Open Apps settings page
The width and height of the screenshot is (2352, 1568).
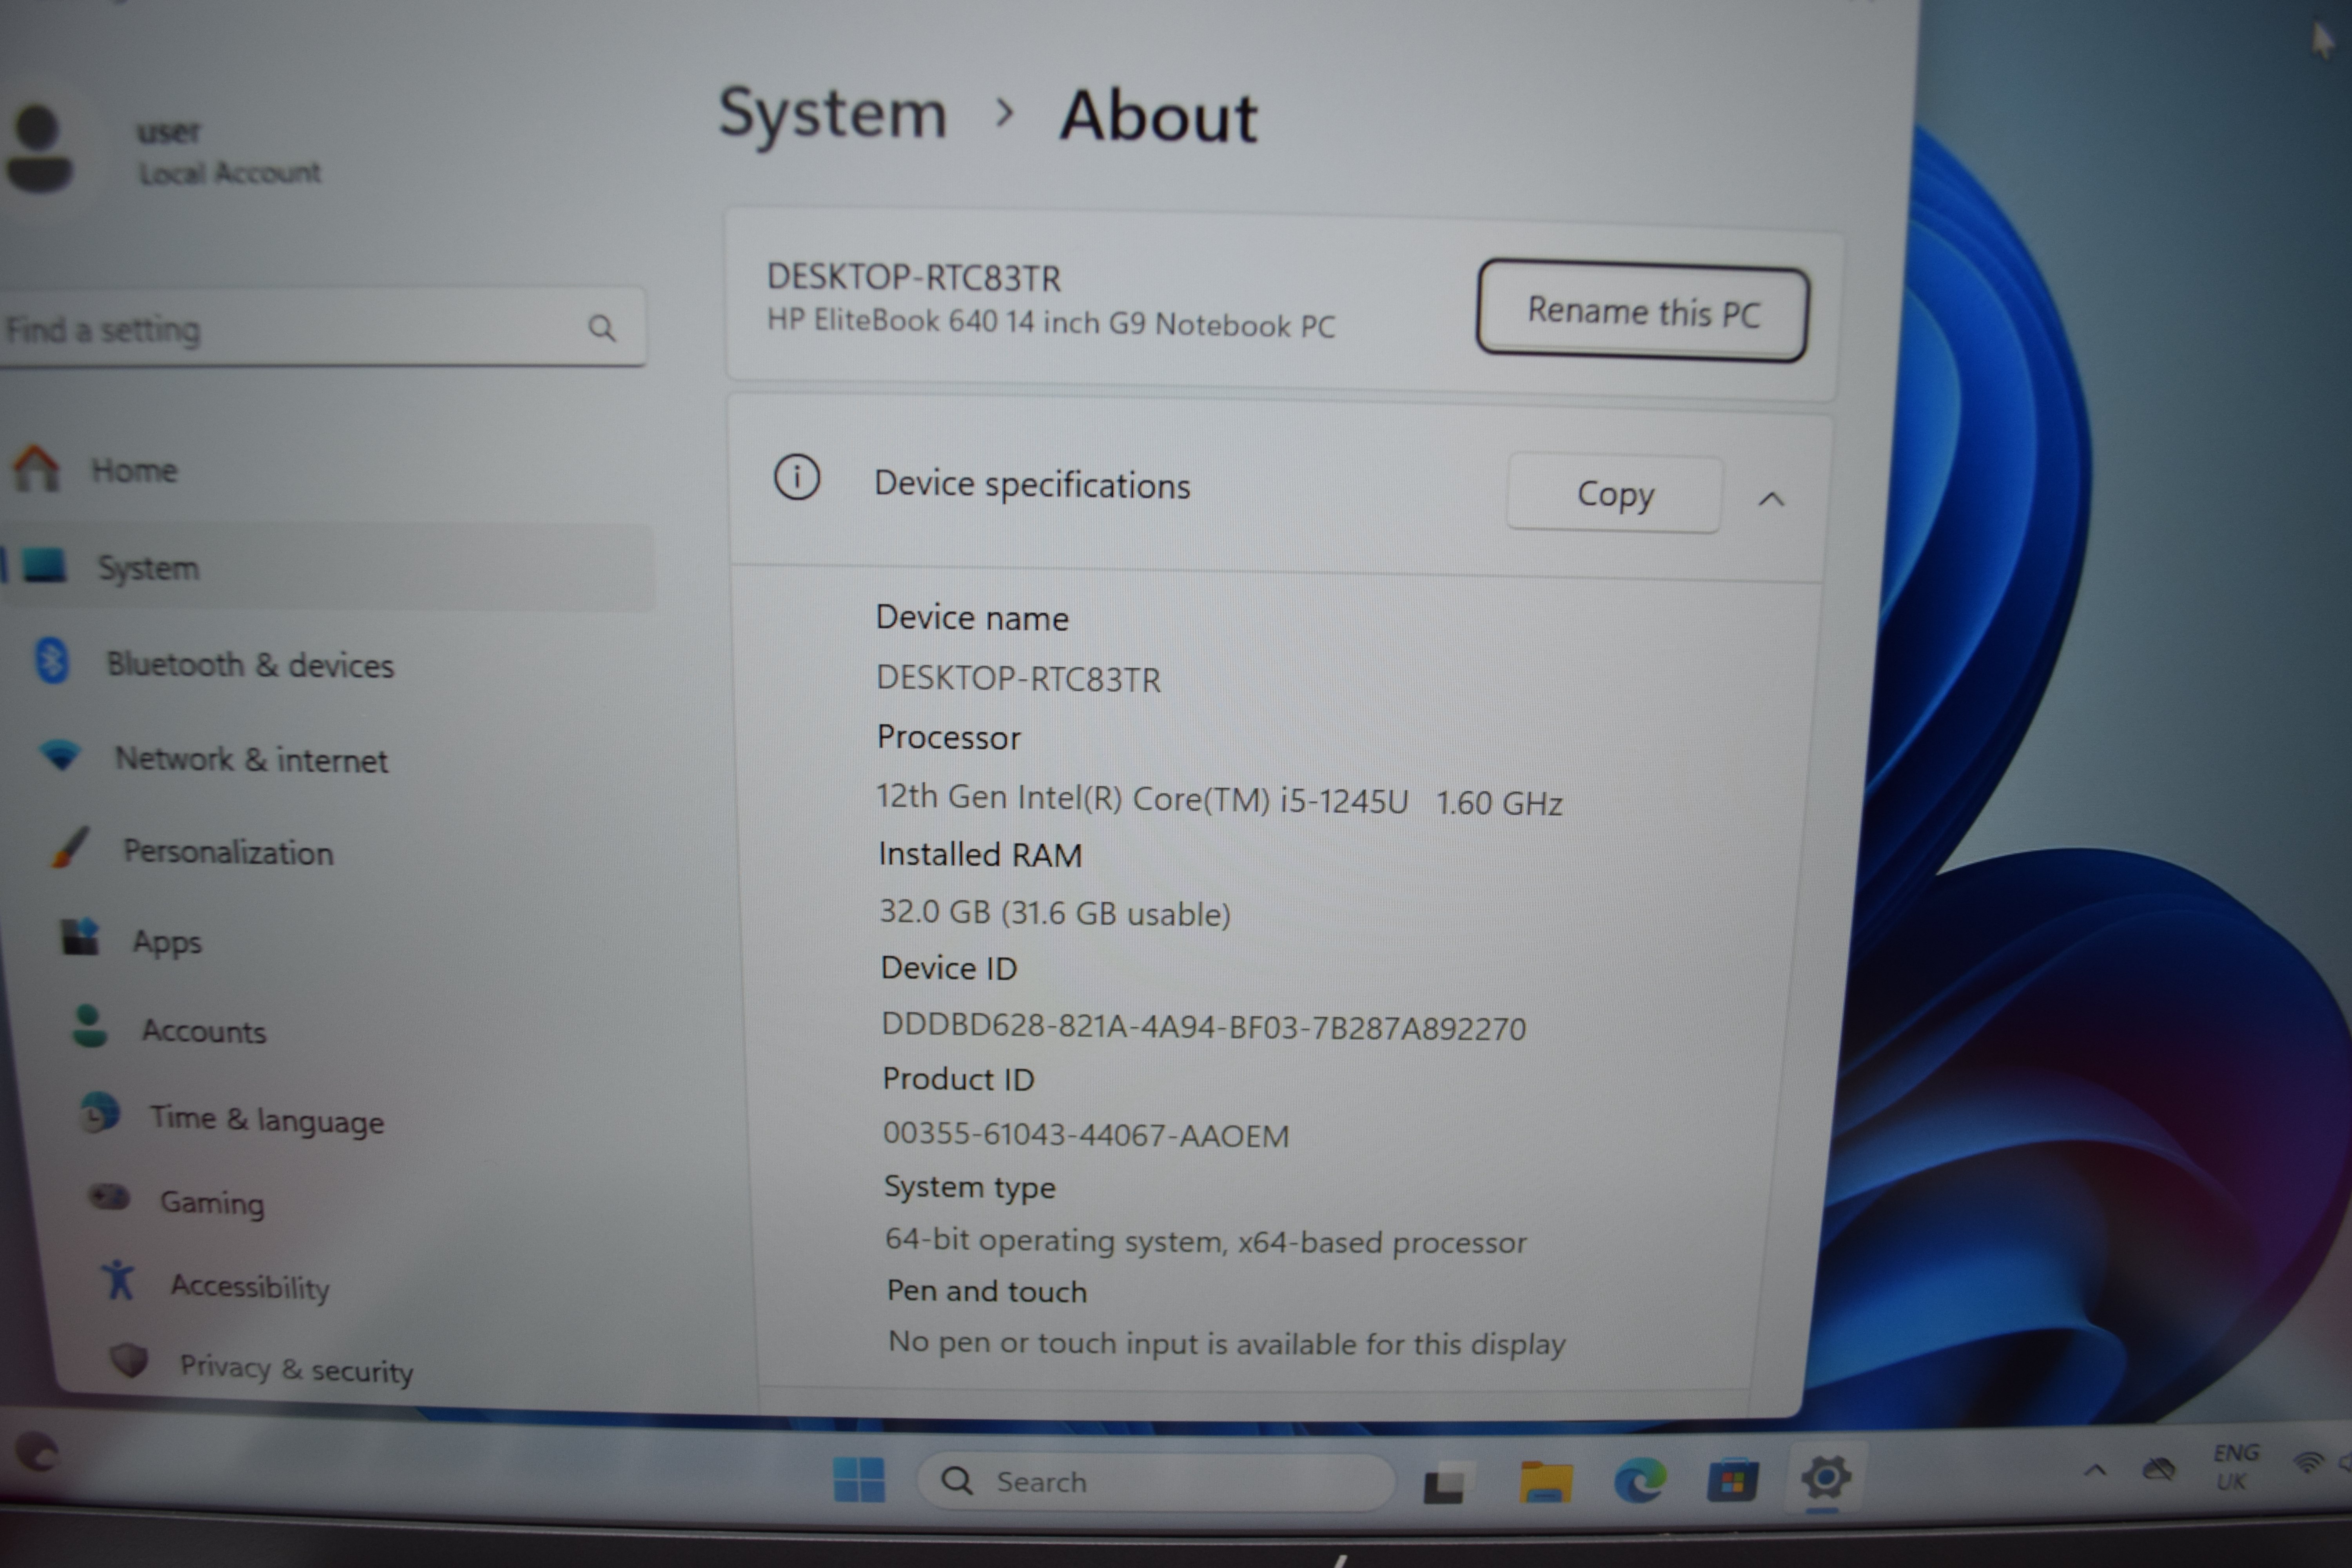click(x=167, y=942)
